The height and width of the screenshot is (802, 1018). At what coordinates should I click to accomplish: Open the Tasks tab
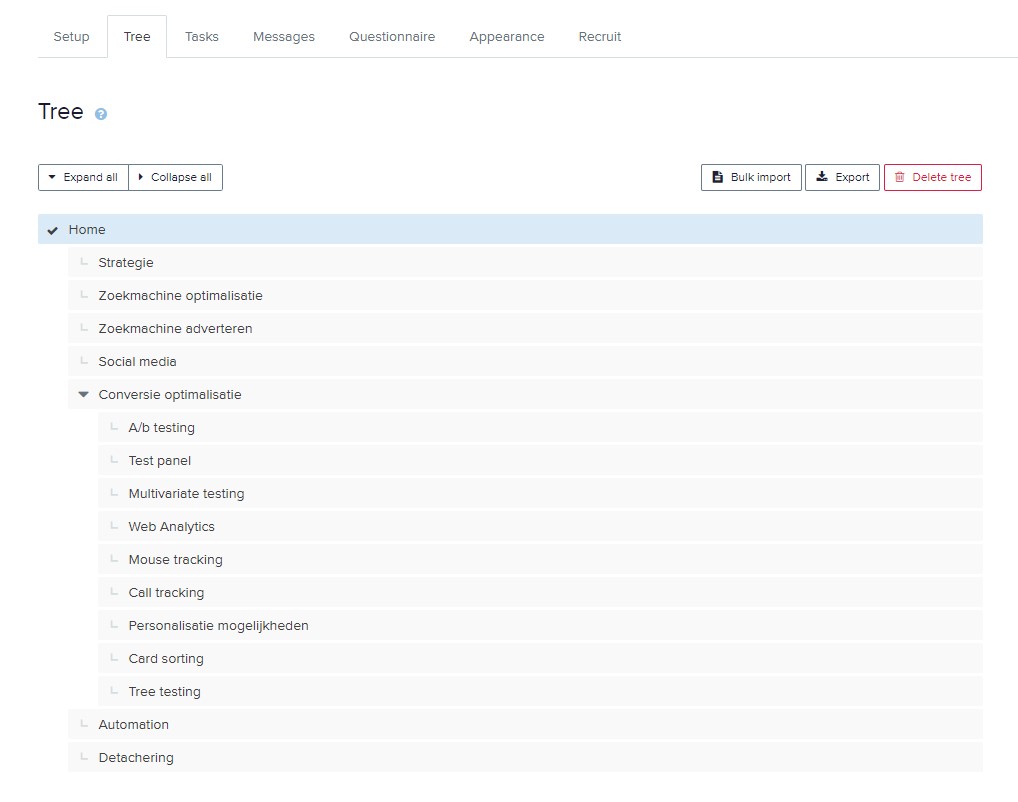201,37
